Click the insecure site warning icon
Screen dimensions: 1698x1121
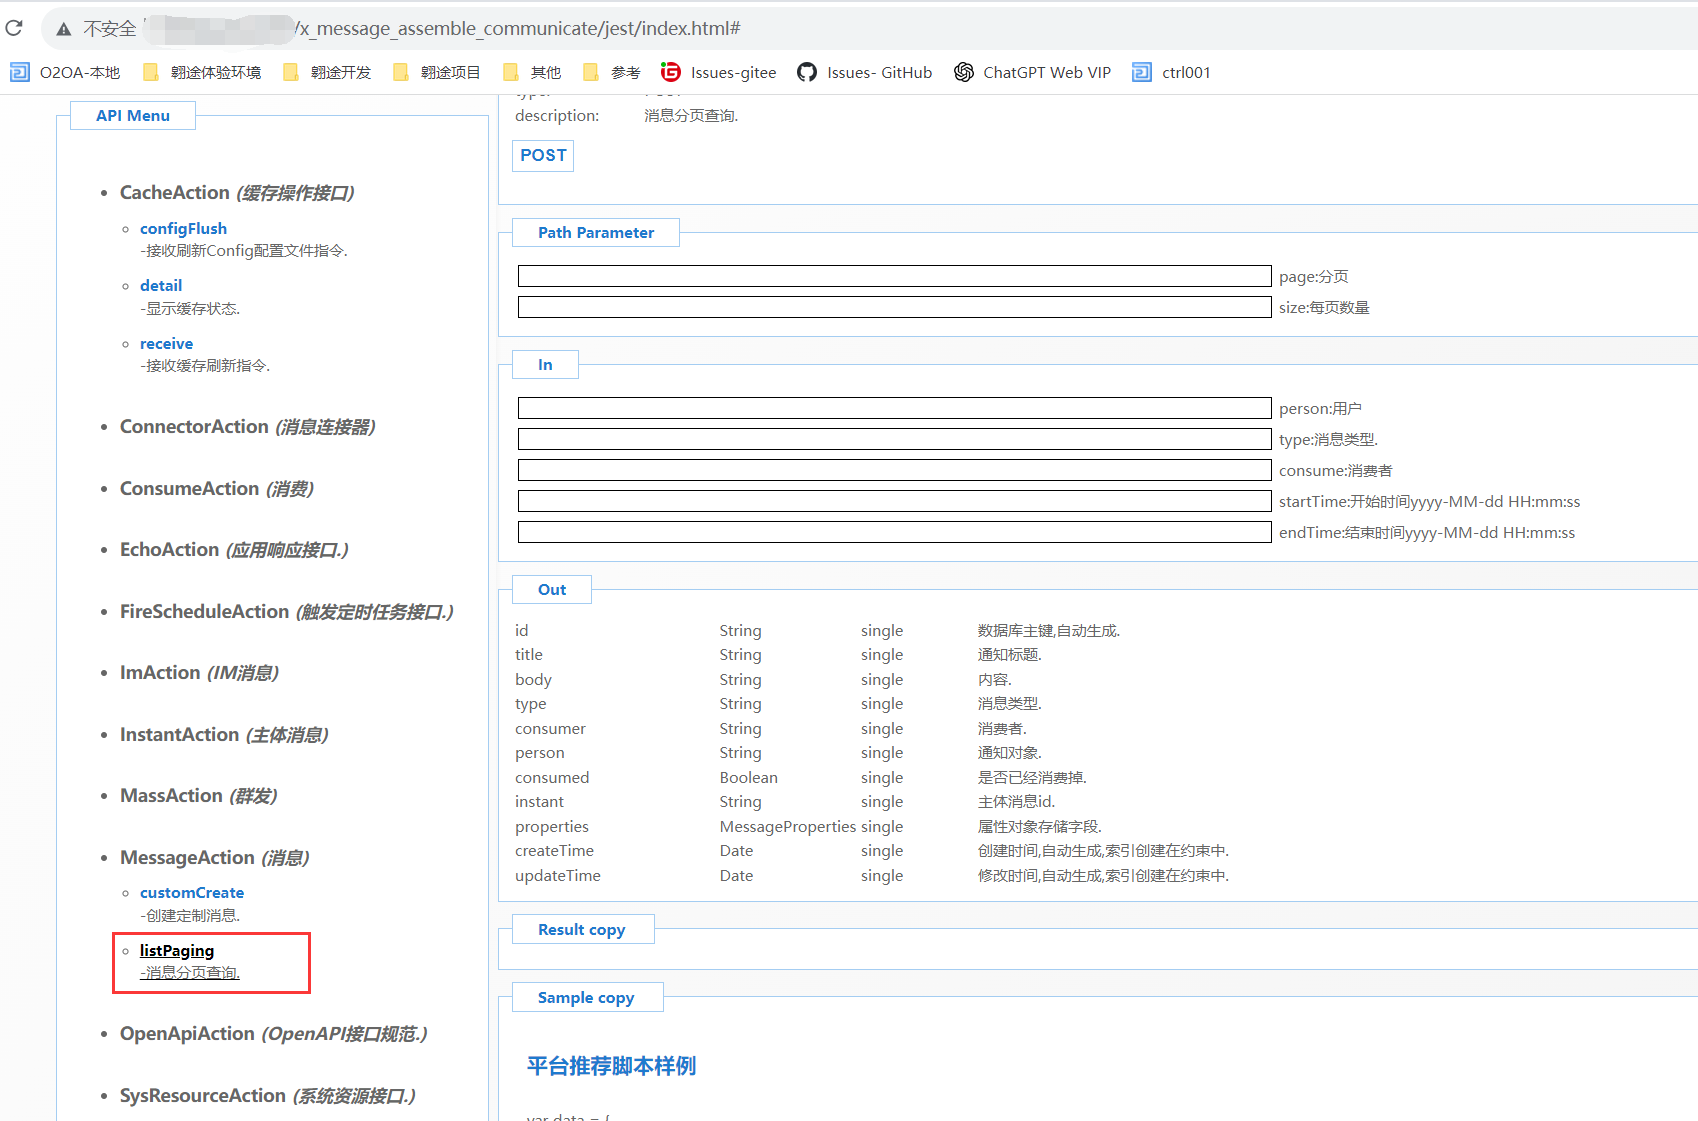[x=64, y=29]
